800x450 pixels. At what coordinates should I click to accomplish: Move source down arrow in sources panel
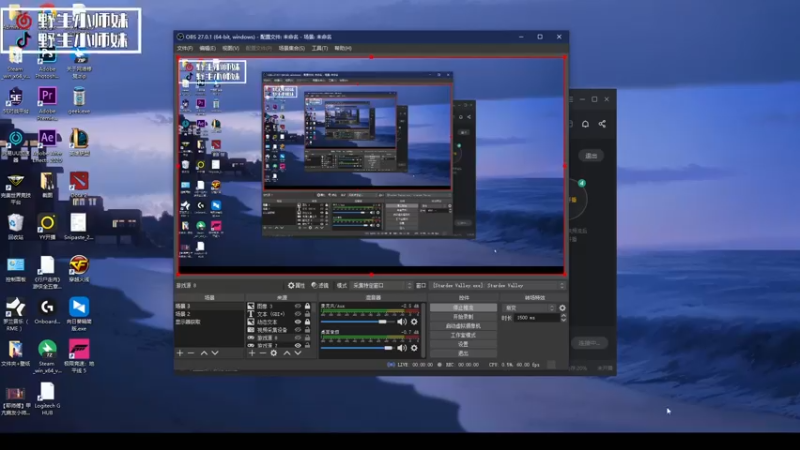pyautogui.click(x=298, y=353)
